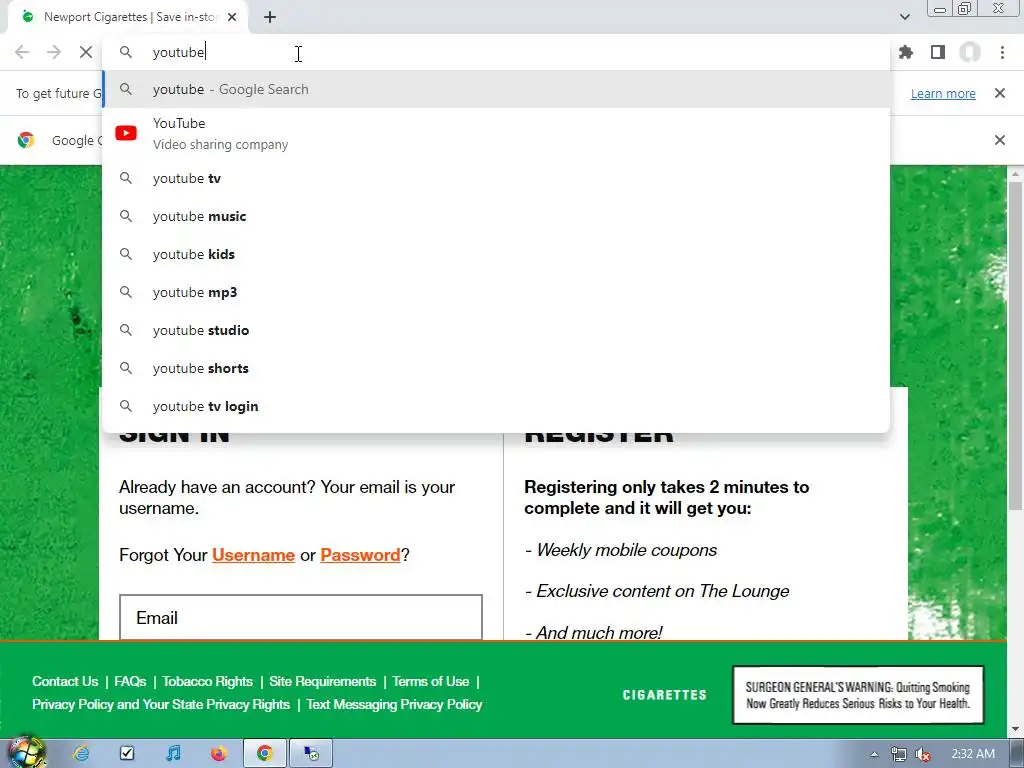Choose the YouTube Video sharing company suggestion
The width and height of the screenshot is (1024, 768).
pyautogui.click(x=496, y=133)
